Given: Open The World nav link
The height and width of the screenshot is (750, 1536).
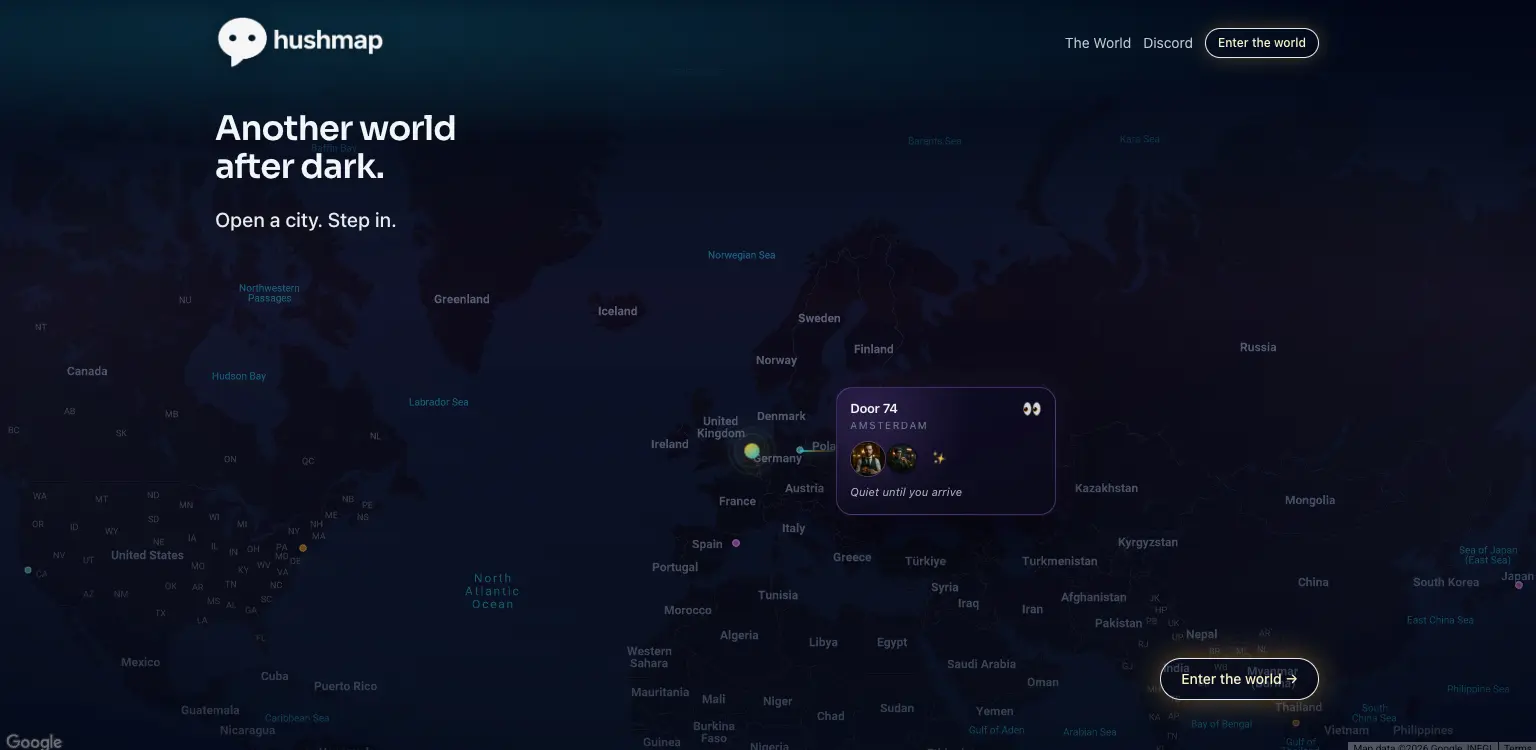Looking at the screenshot, I should coord(1097,43).
